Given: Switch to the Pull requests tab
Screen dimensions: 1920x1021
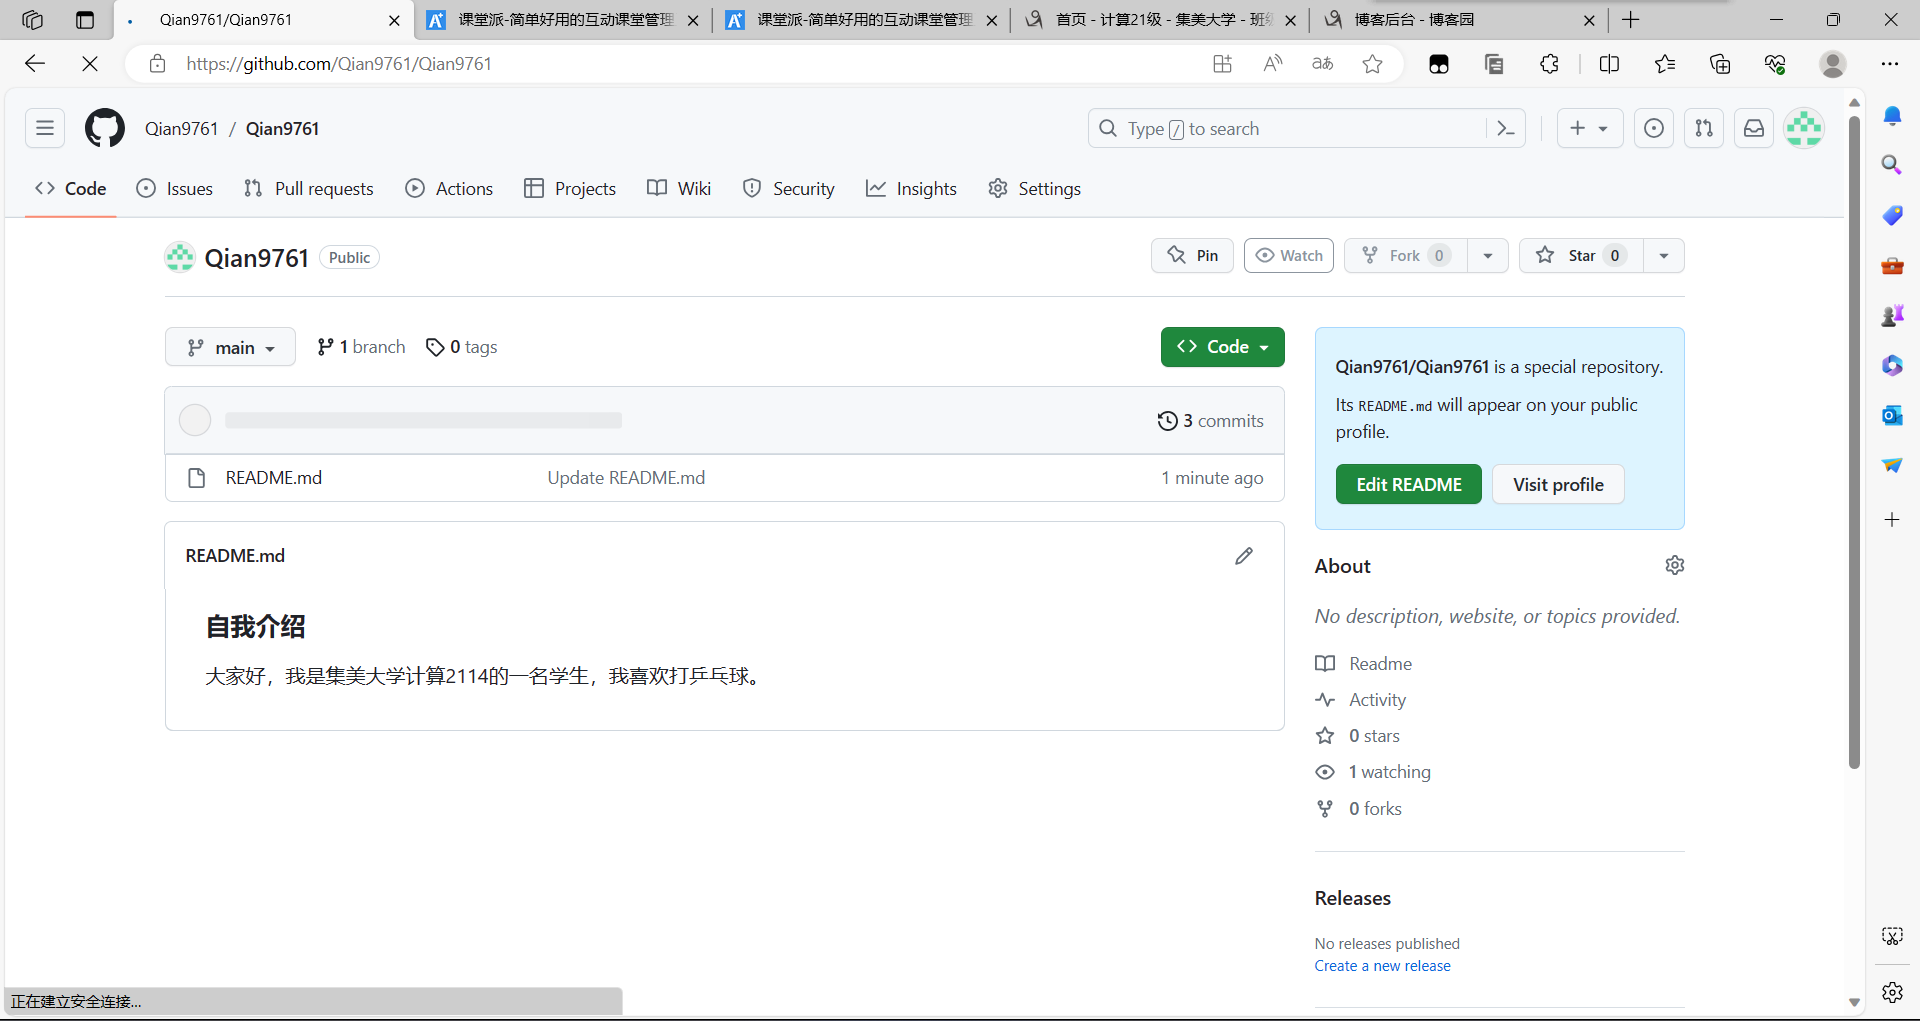Looking at the screenshot, I should [x=309, y=189].
